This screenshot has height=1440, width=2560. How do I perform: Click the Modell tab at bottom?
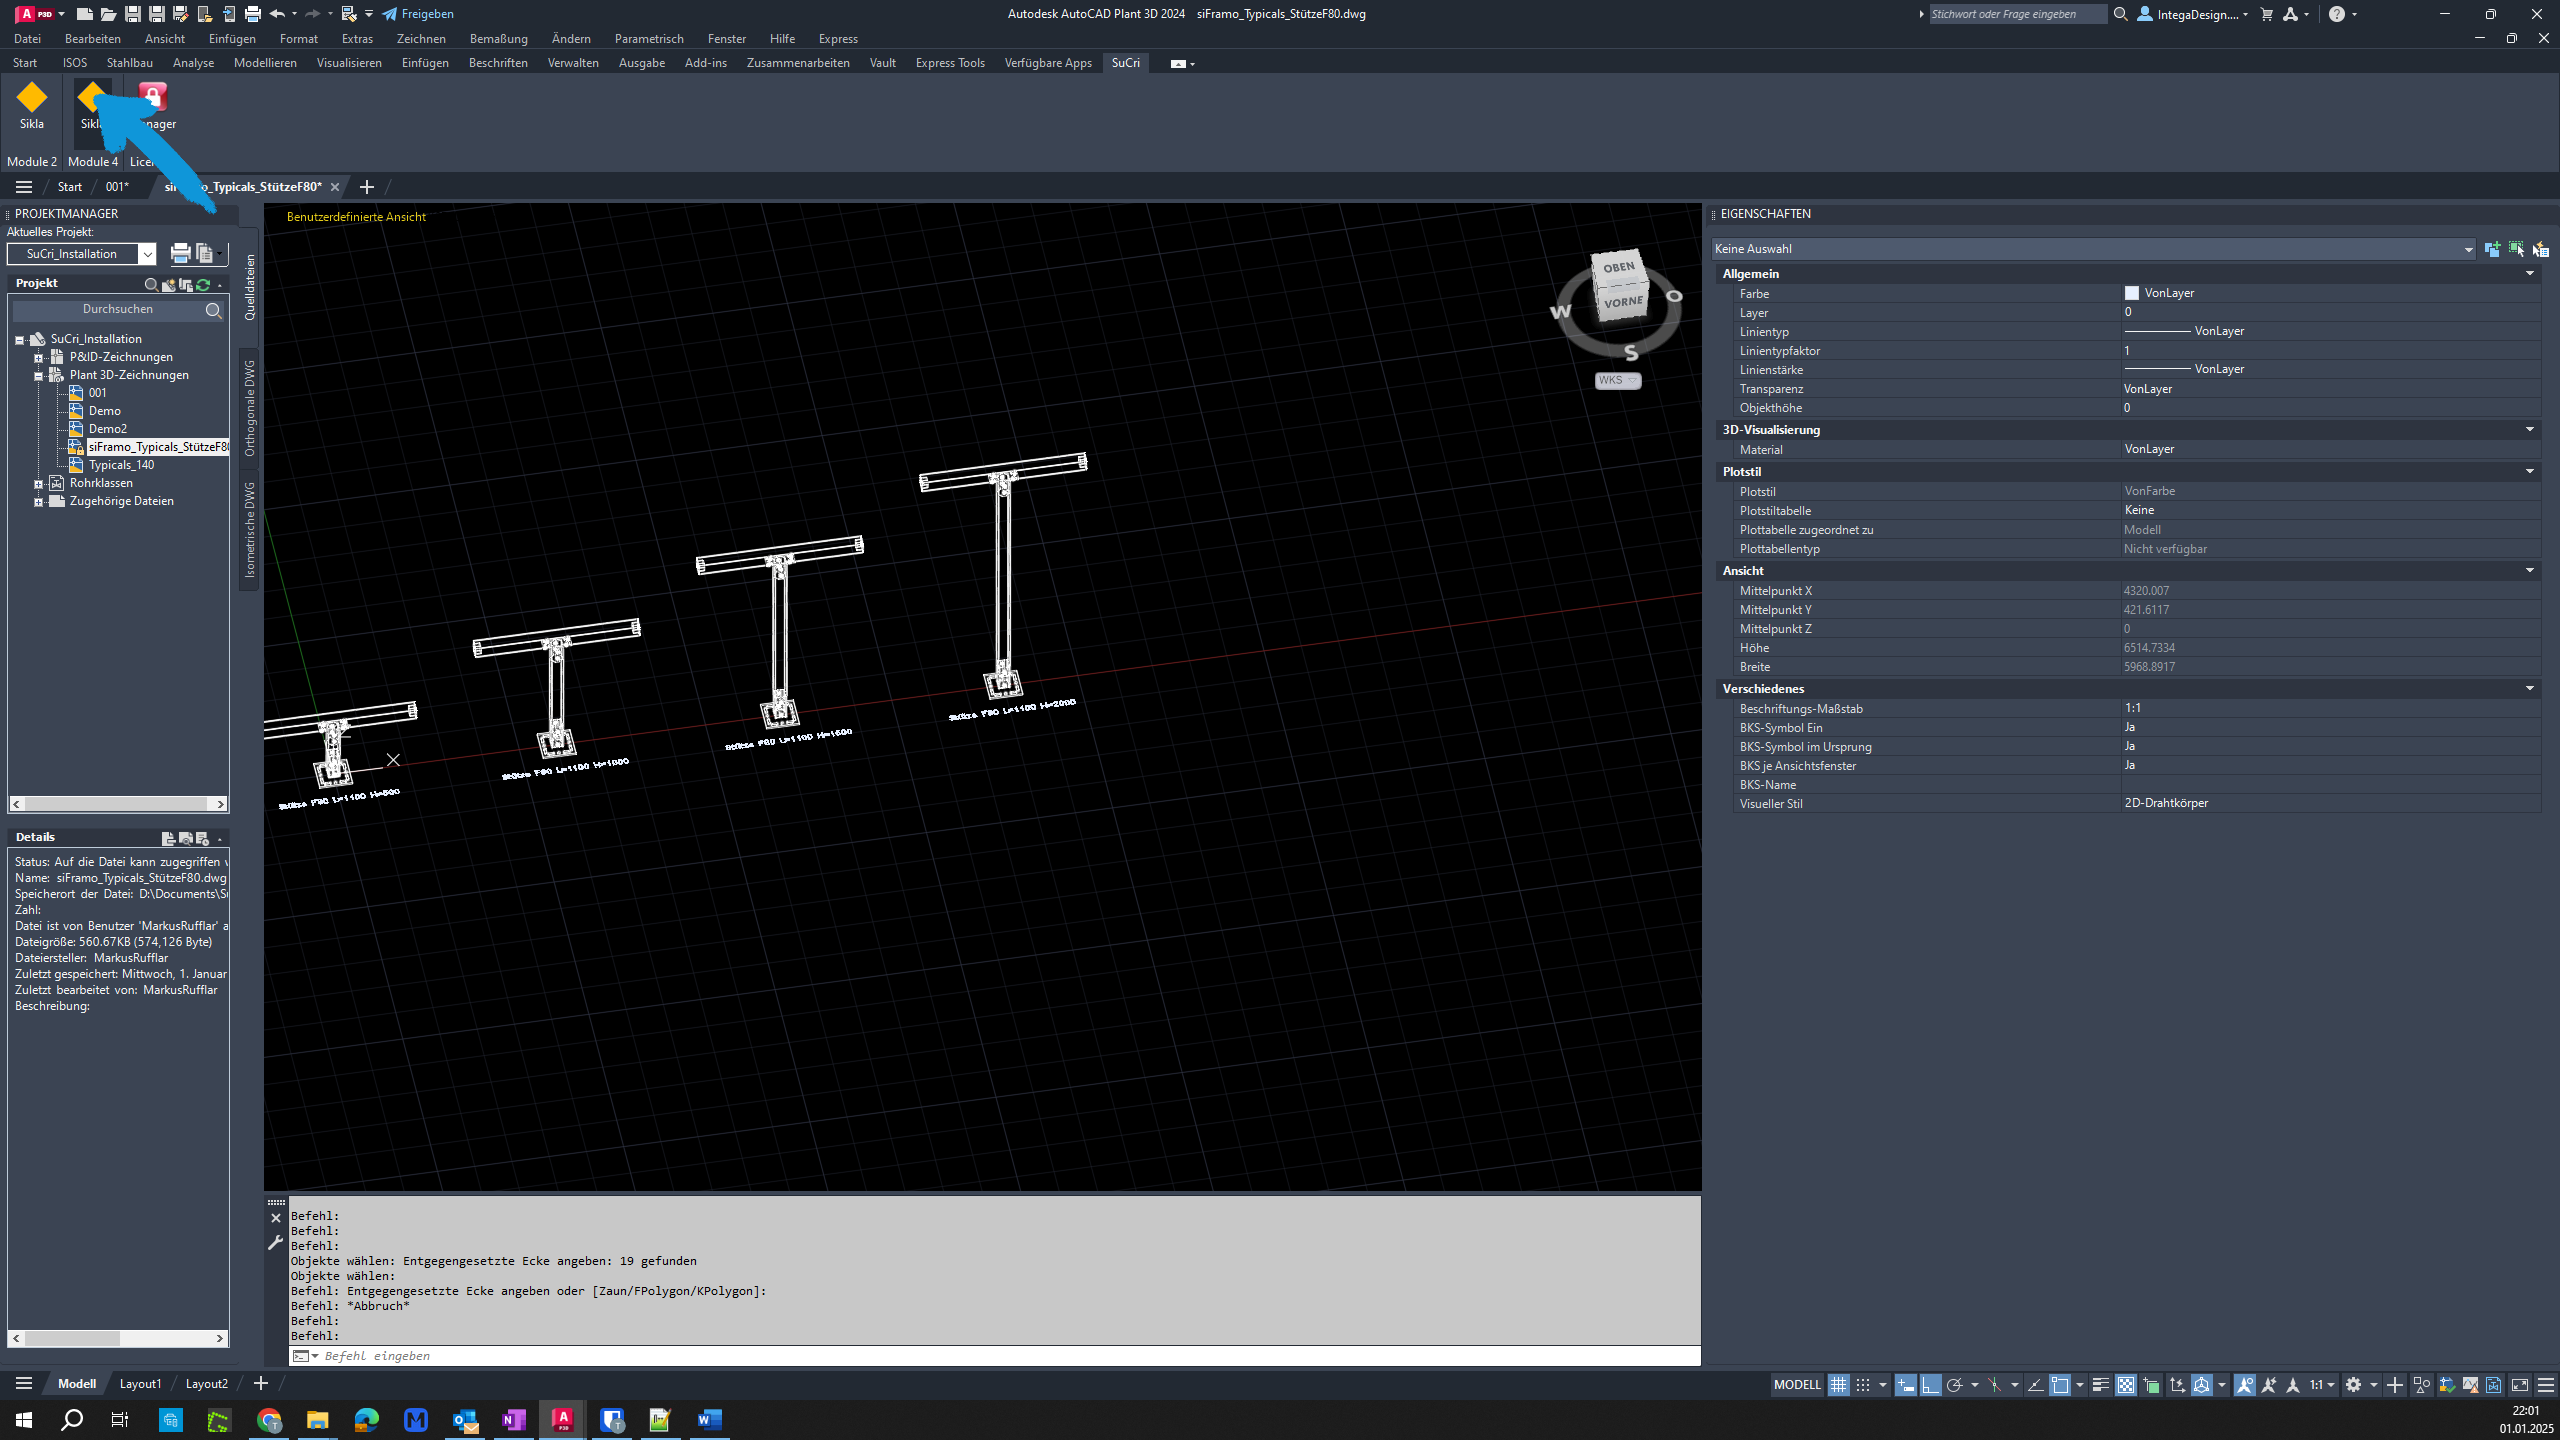tap(76, 1384)
